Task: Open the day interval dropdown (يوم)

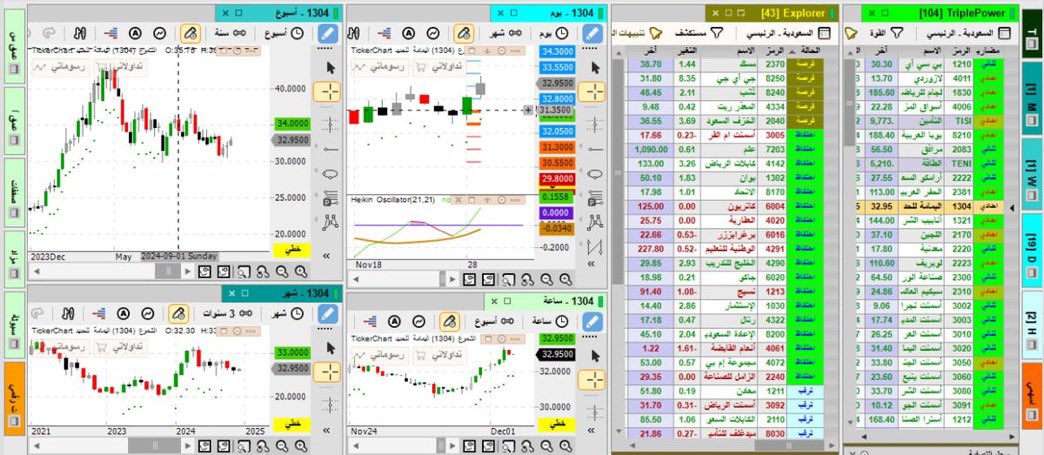Action: point(553,33)
